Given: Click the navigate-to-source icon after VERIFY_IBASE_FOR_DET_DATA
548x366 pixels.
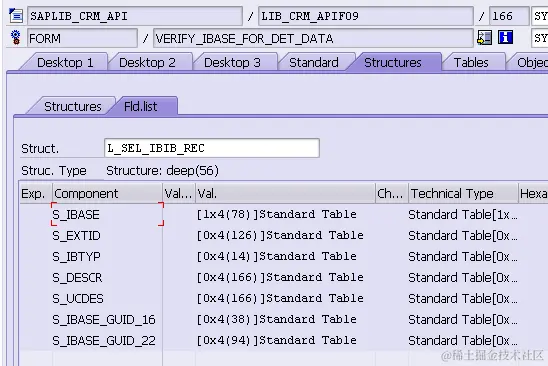Looking at the screenshot, I should tap(485, 37).
